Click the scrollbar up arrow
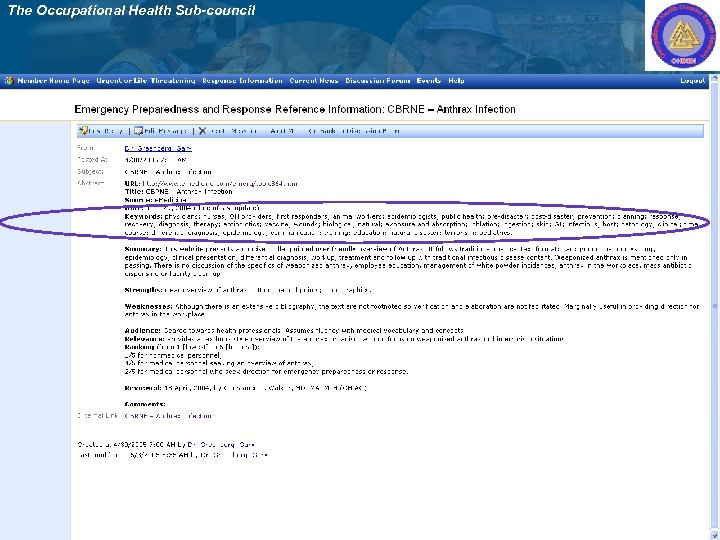 point(715,79)
